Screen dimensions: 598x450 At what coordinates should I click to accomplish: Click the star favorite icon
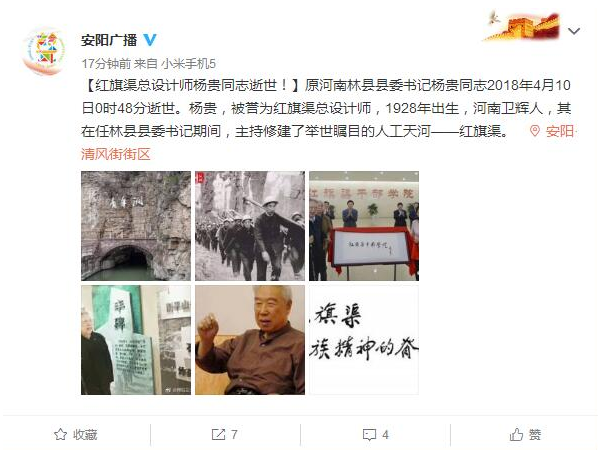[60, 434]
